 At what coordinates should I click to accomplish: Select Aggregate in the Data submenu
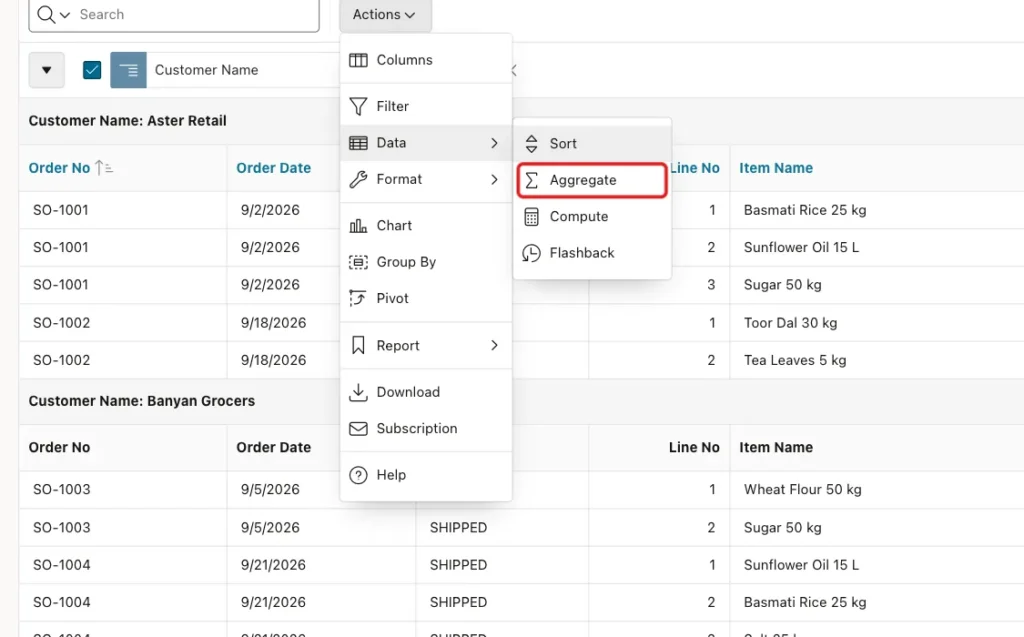point(592,180)
